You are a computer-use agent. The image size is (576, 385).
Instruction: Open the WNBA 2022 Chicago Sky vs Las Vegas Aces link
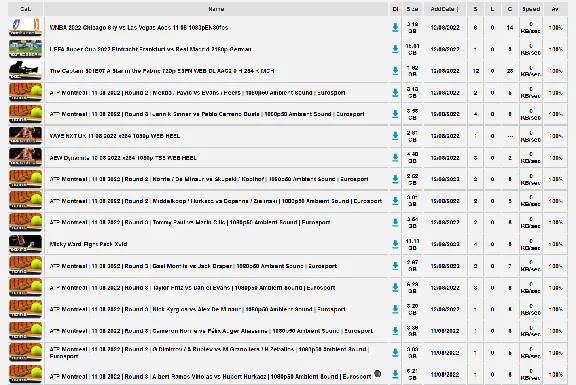pos(138,28)
